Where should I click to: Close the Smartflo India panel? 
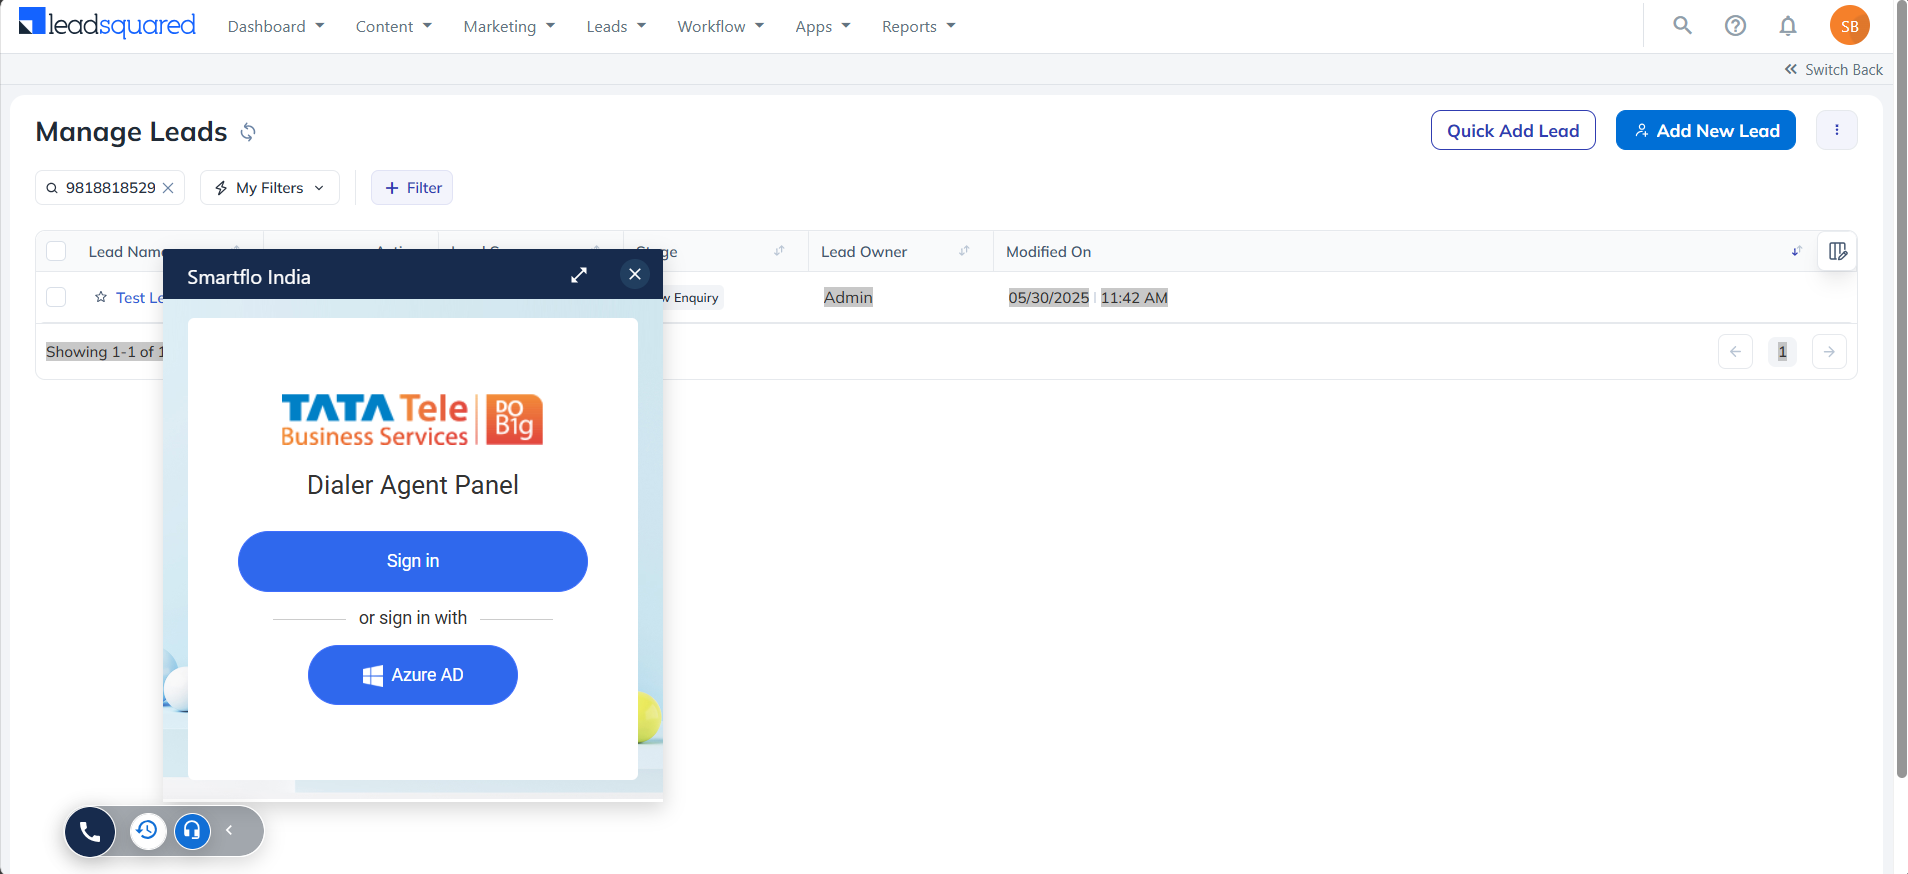(635, 274)
